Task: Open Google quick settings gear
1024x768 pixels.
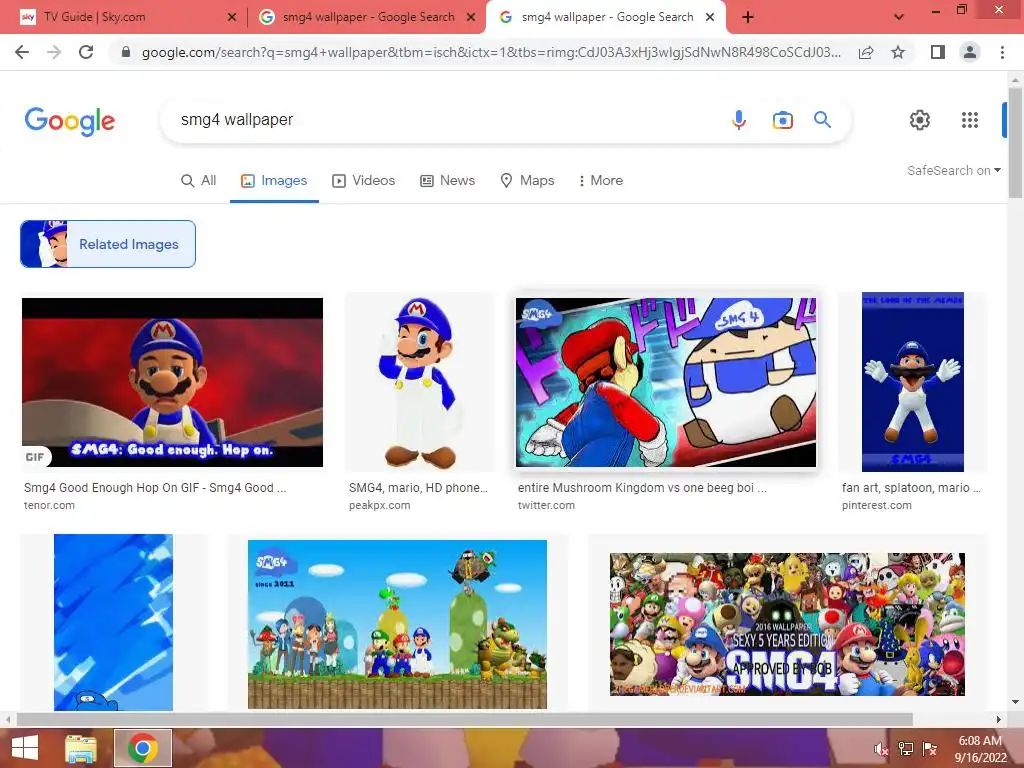Action: coord(920,120)
